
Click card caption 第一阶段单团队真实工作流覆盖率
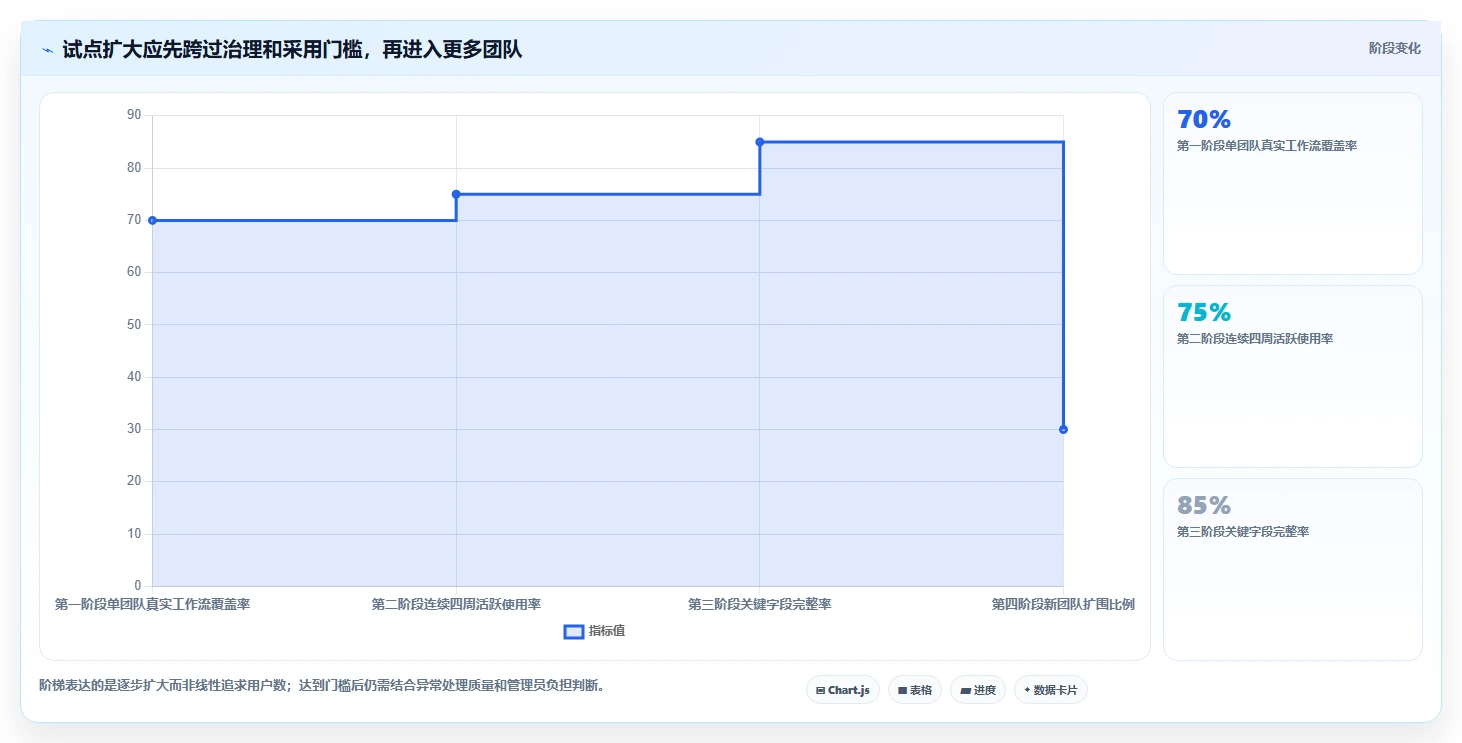(x=1267, y=146)
